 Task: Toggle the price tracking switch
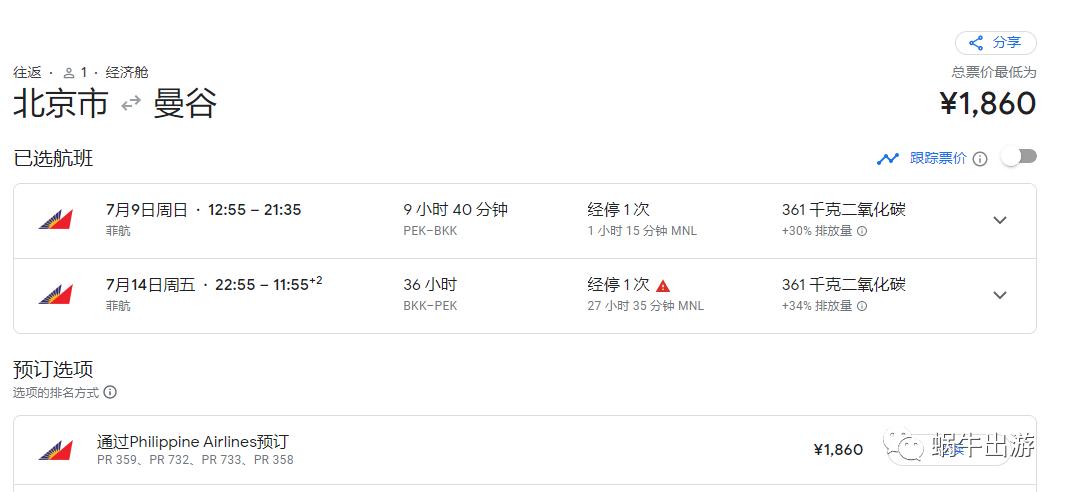pyautogui.click(x=1019, y=157)
